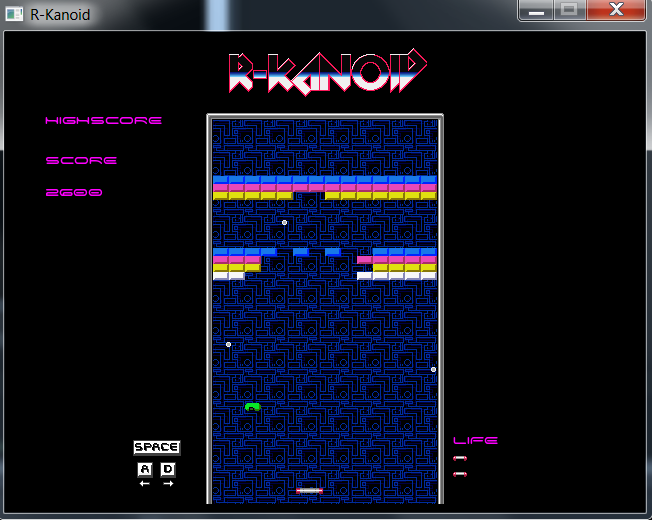Image resolution: width=652 pixels, height=520 pixels.
Task: Click the isolated blue brick left of center
Action: coord(300,251)
